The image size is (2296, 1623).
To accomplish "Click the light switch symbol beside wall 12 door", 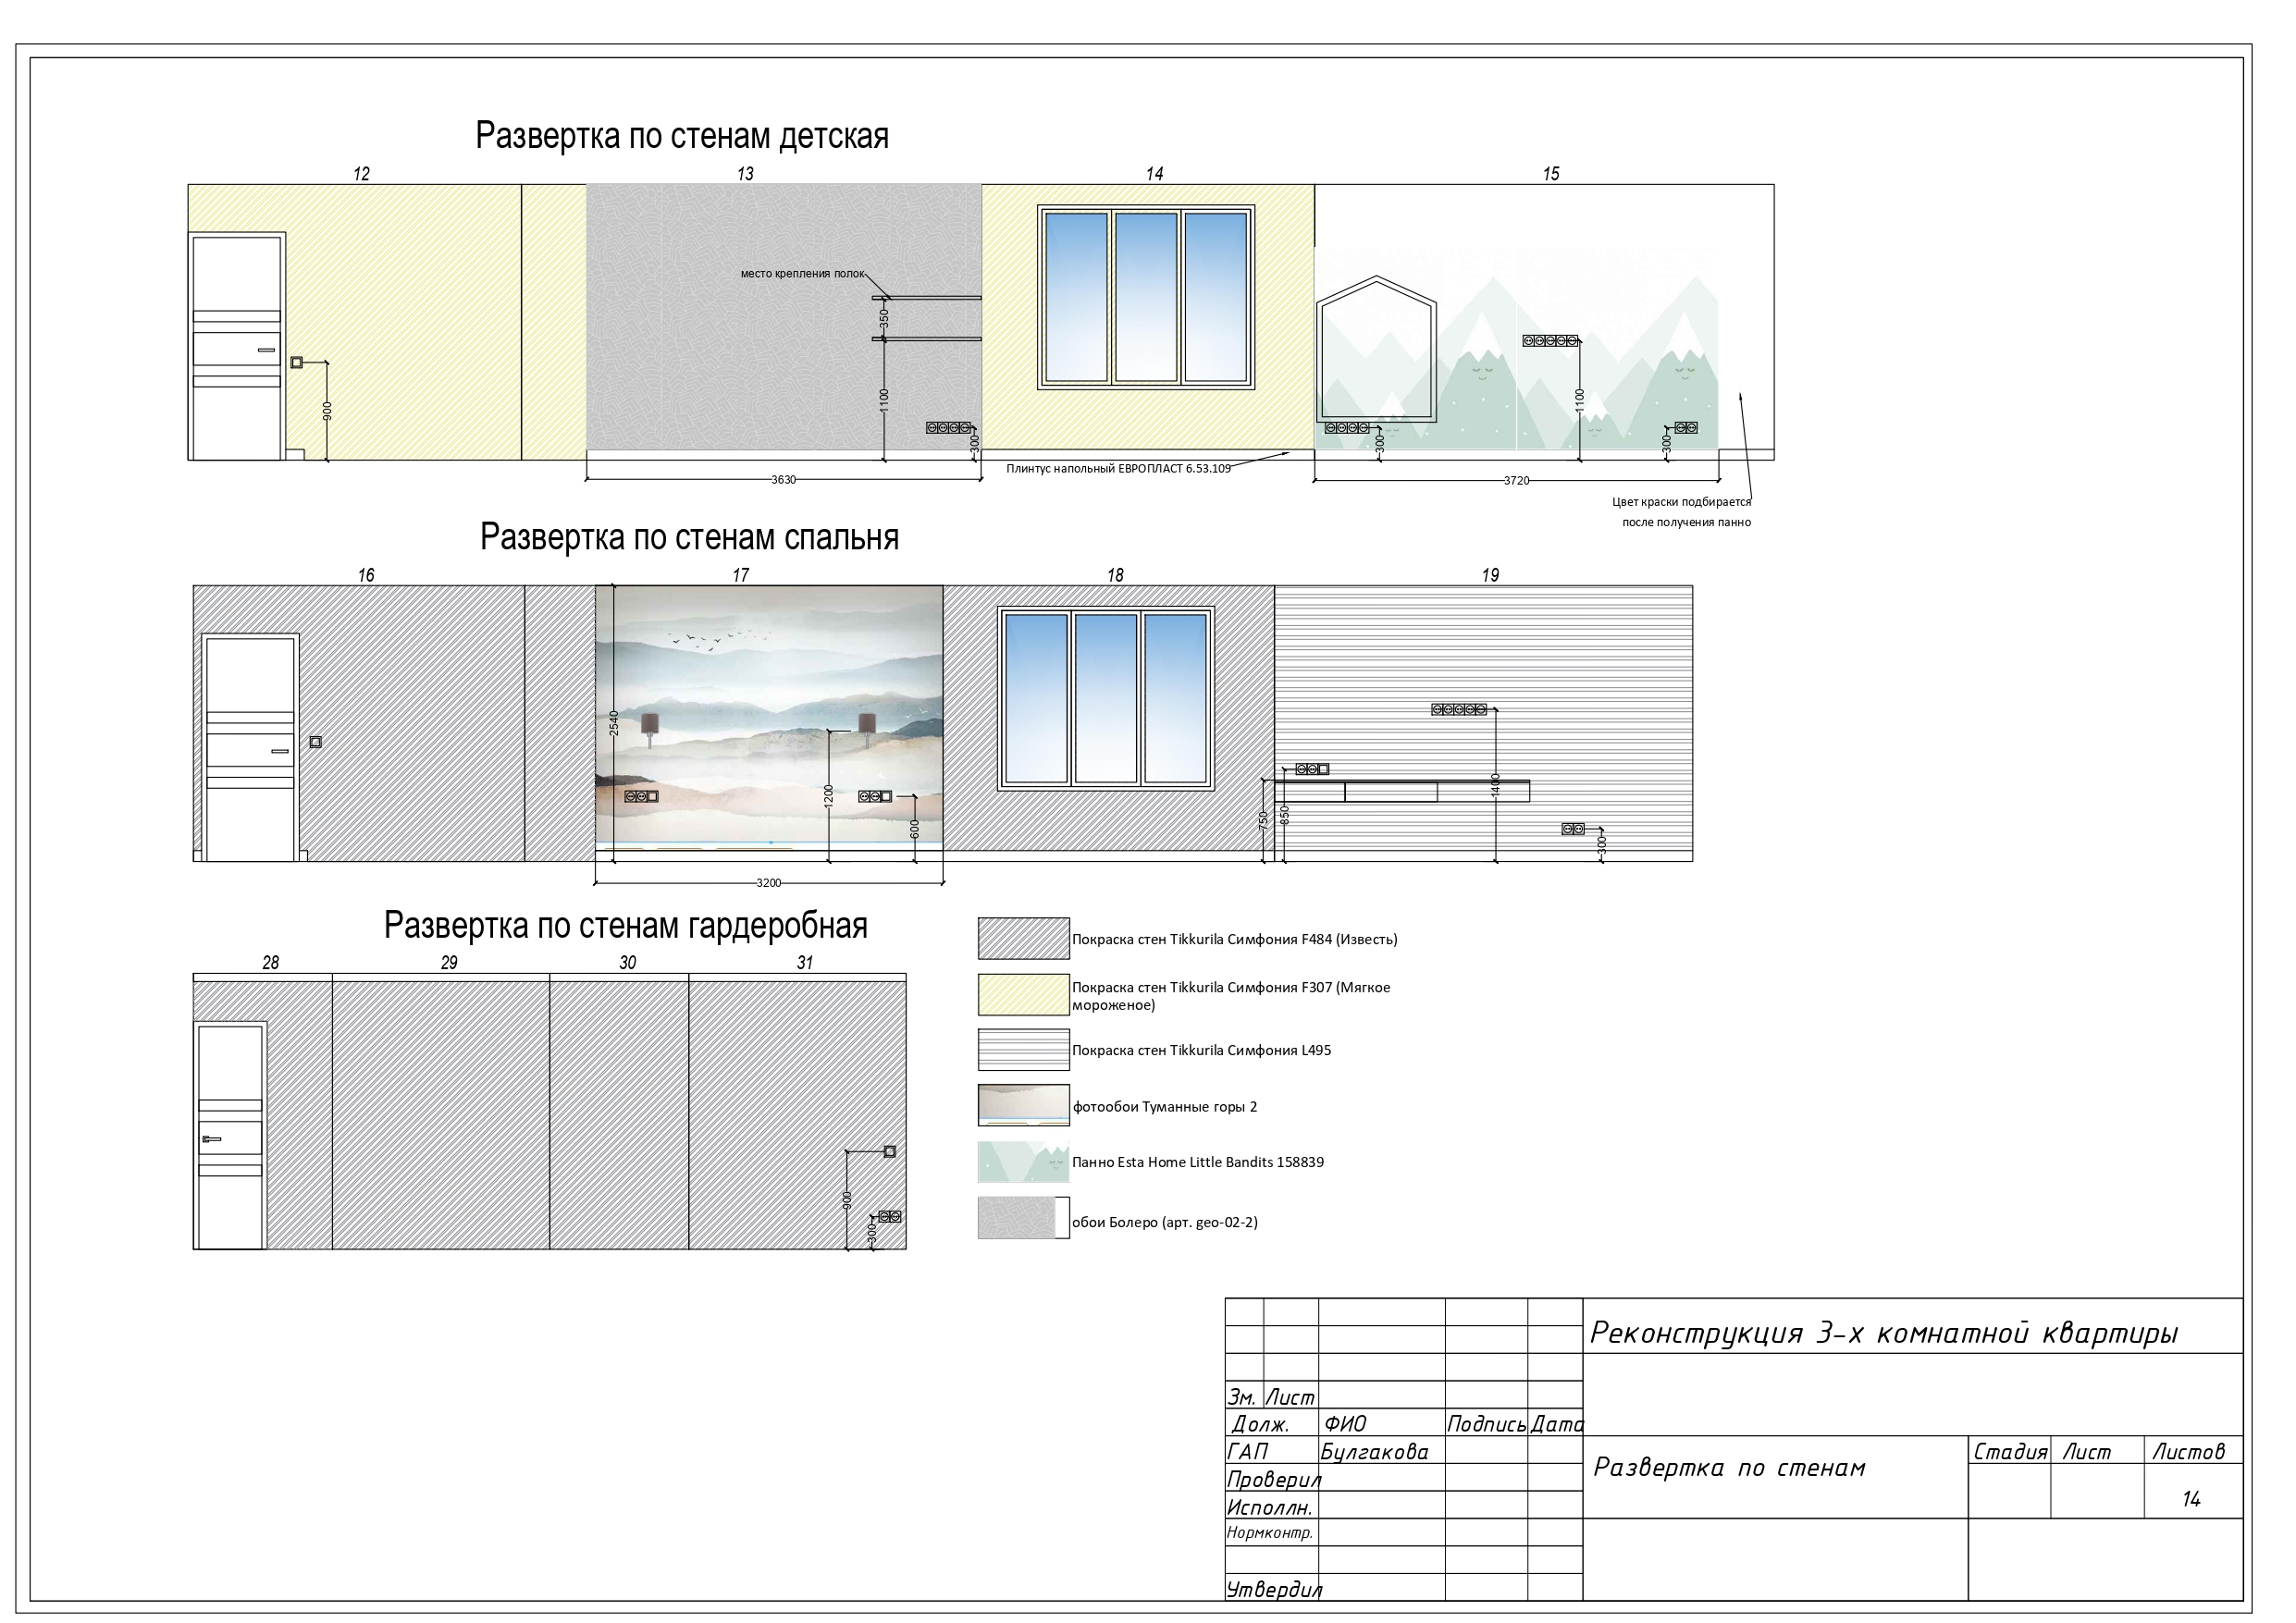I will point(296,363).
